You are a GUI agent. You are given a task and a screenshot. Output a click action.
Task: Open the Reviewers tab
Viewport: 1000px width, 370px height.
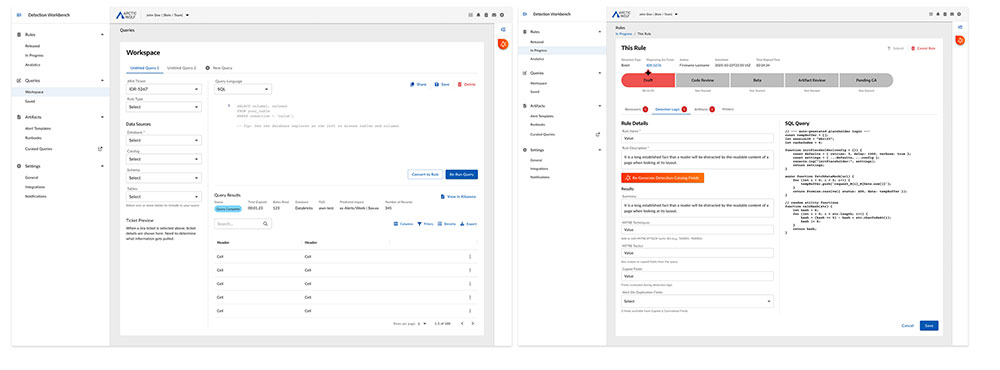636,109
